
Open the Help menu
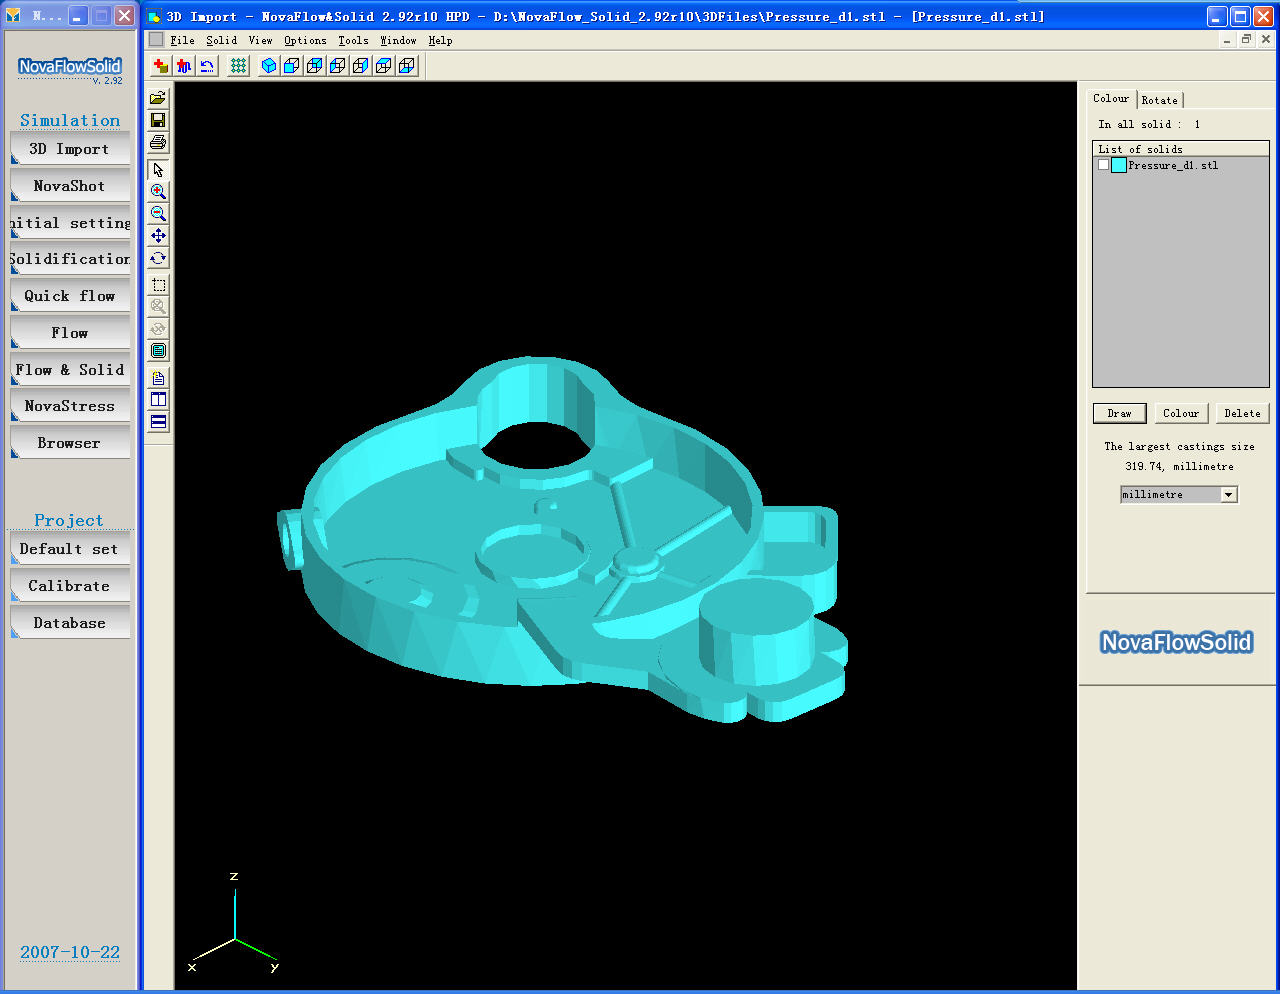(x=440, y=40)
